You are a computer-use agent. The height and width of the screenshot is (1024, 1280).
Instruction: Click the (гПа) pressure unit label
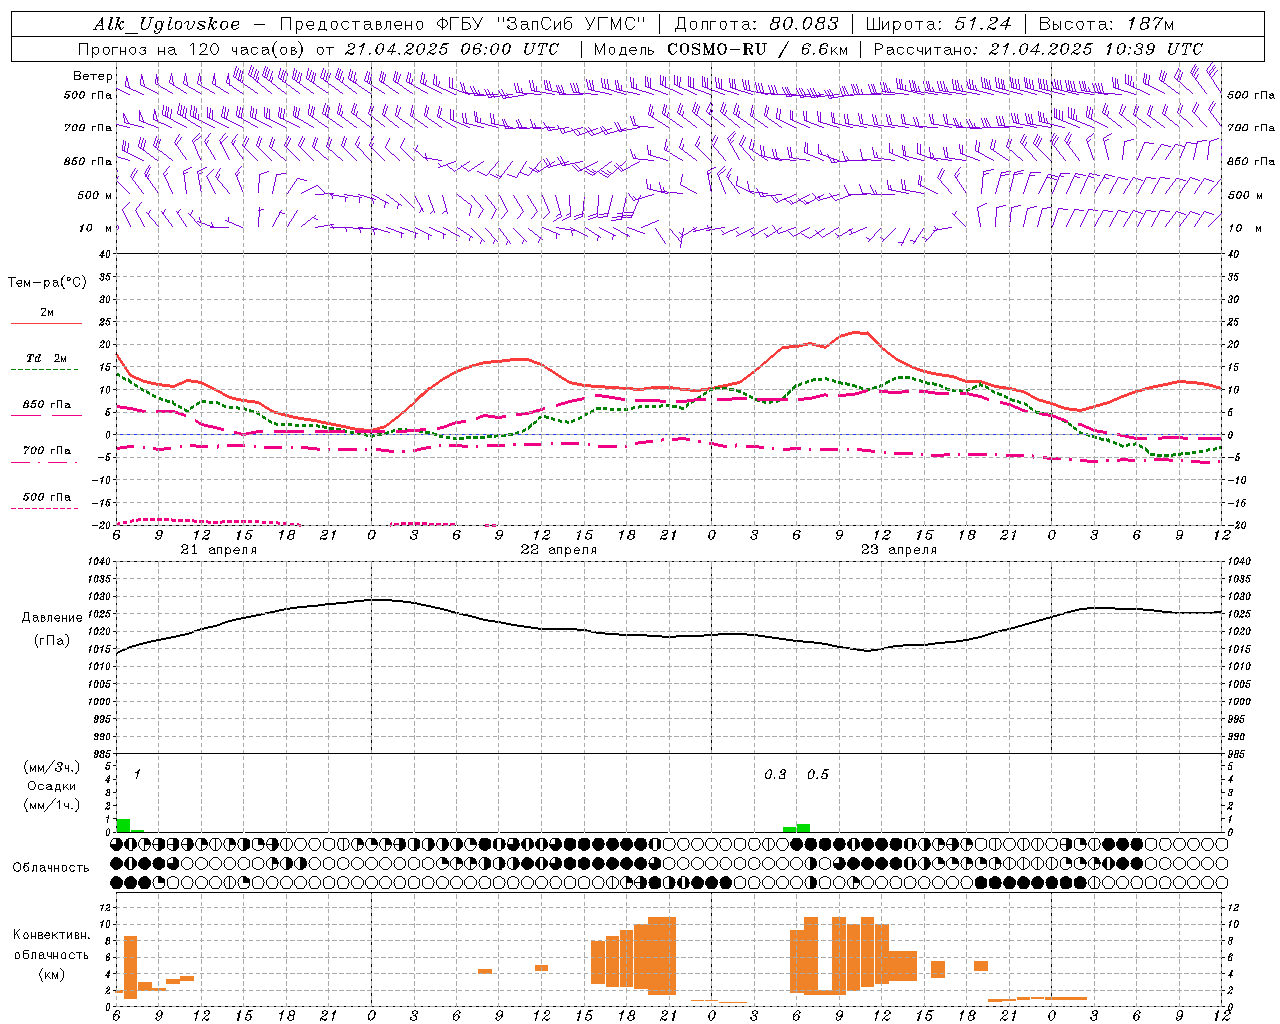52,641
